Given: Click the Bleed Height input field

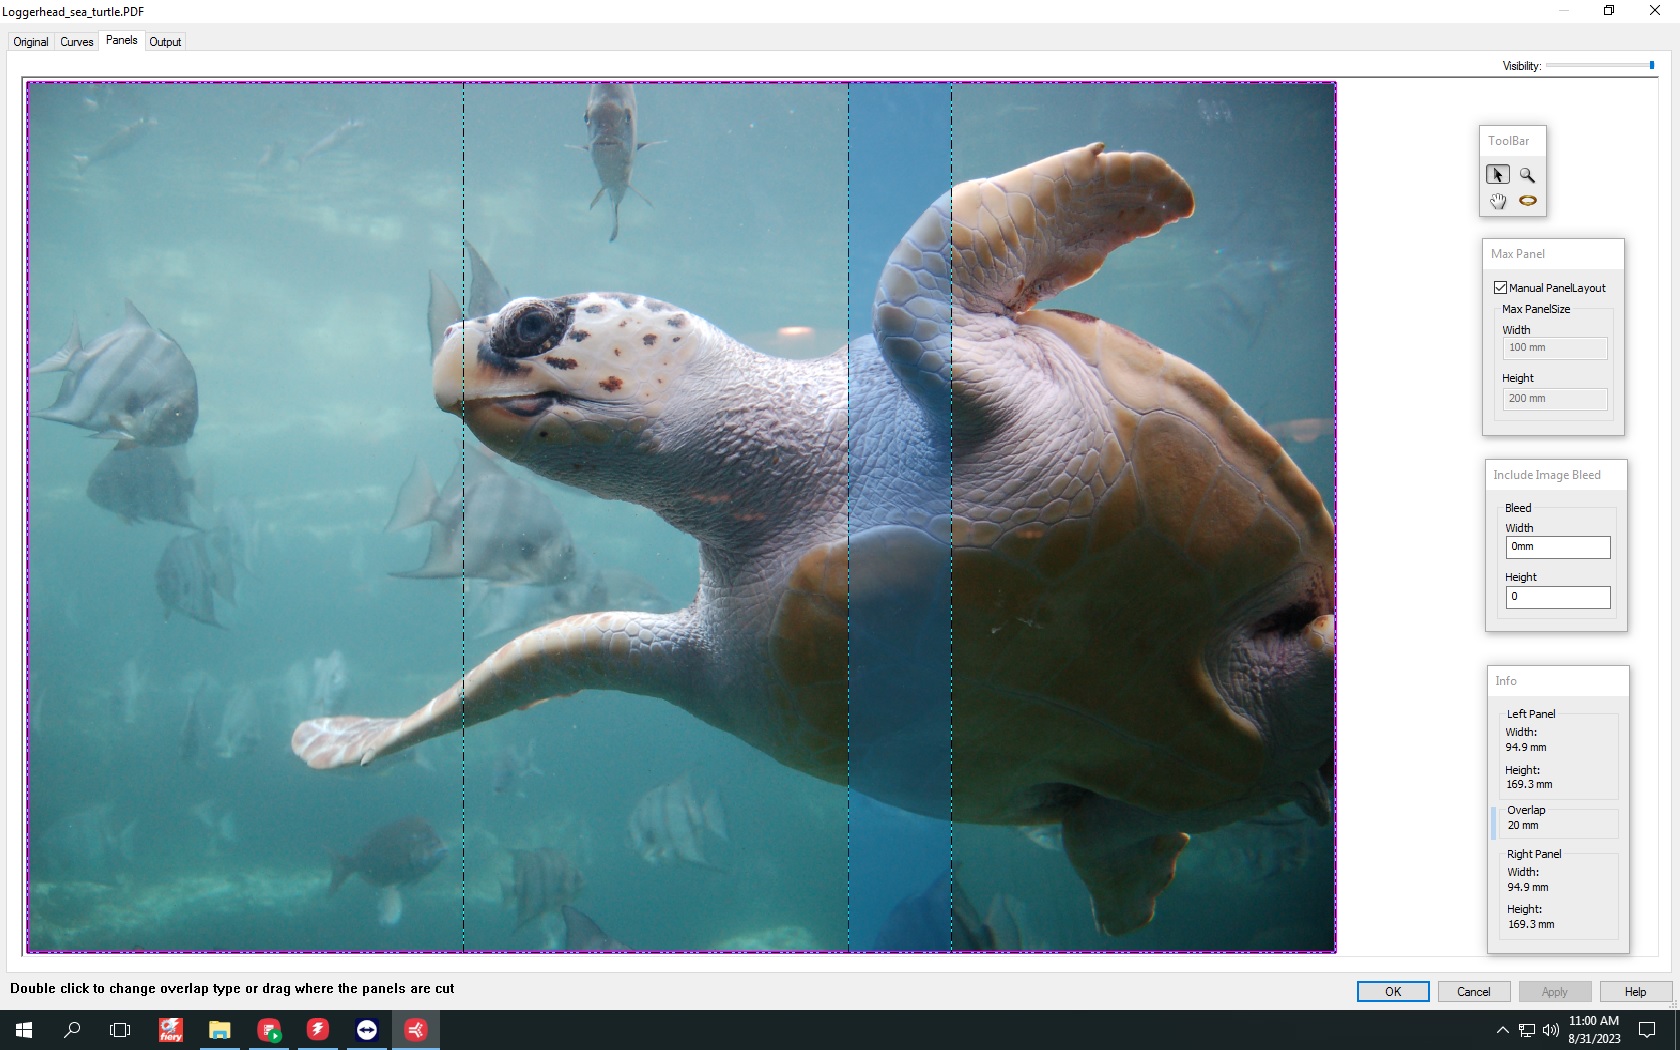Looking at the screenshot, I should click(x=1557, y=597).
